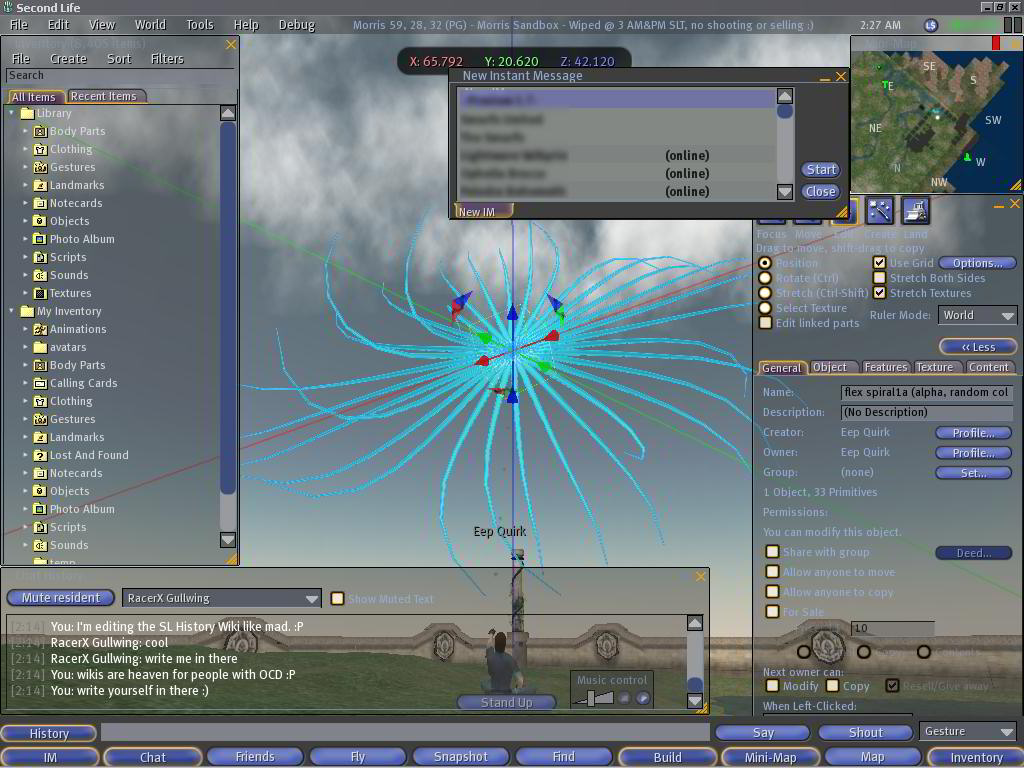The width and height of the screenshot is (1024, 768).
Task: Collapse the My Inventory folder tree
Action: pyautogui.click(x=12, y=311)
